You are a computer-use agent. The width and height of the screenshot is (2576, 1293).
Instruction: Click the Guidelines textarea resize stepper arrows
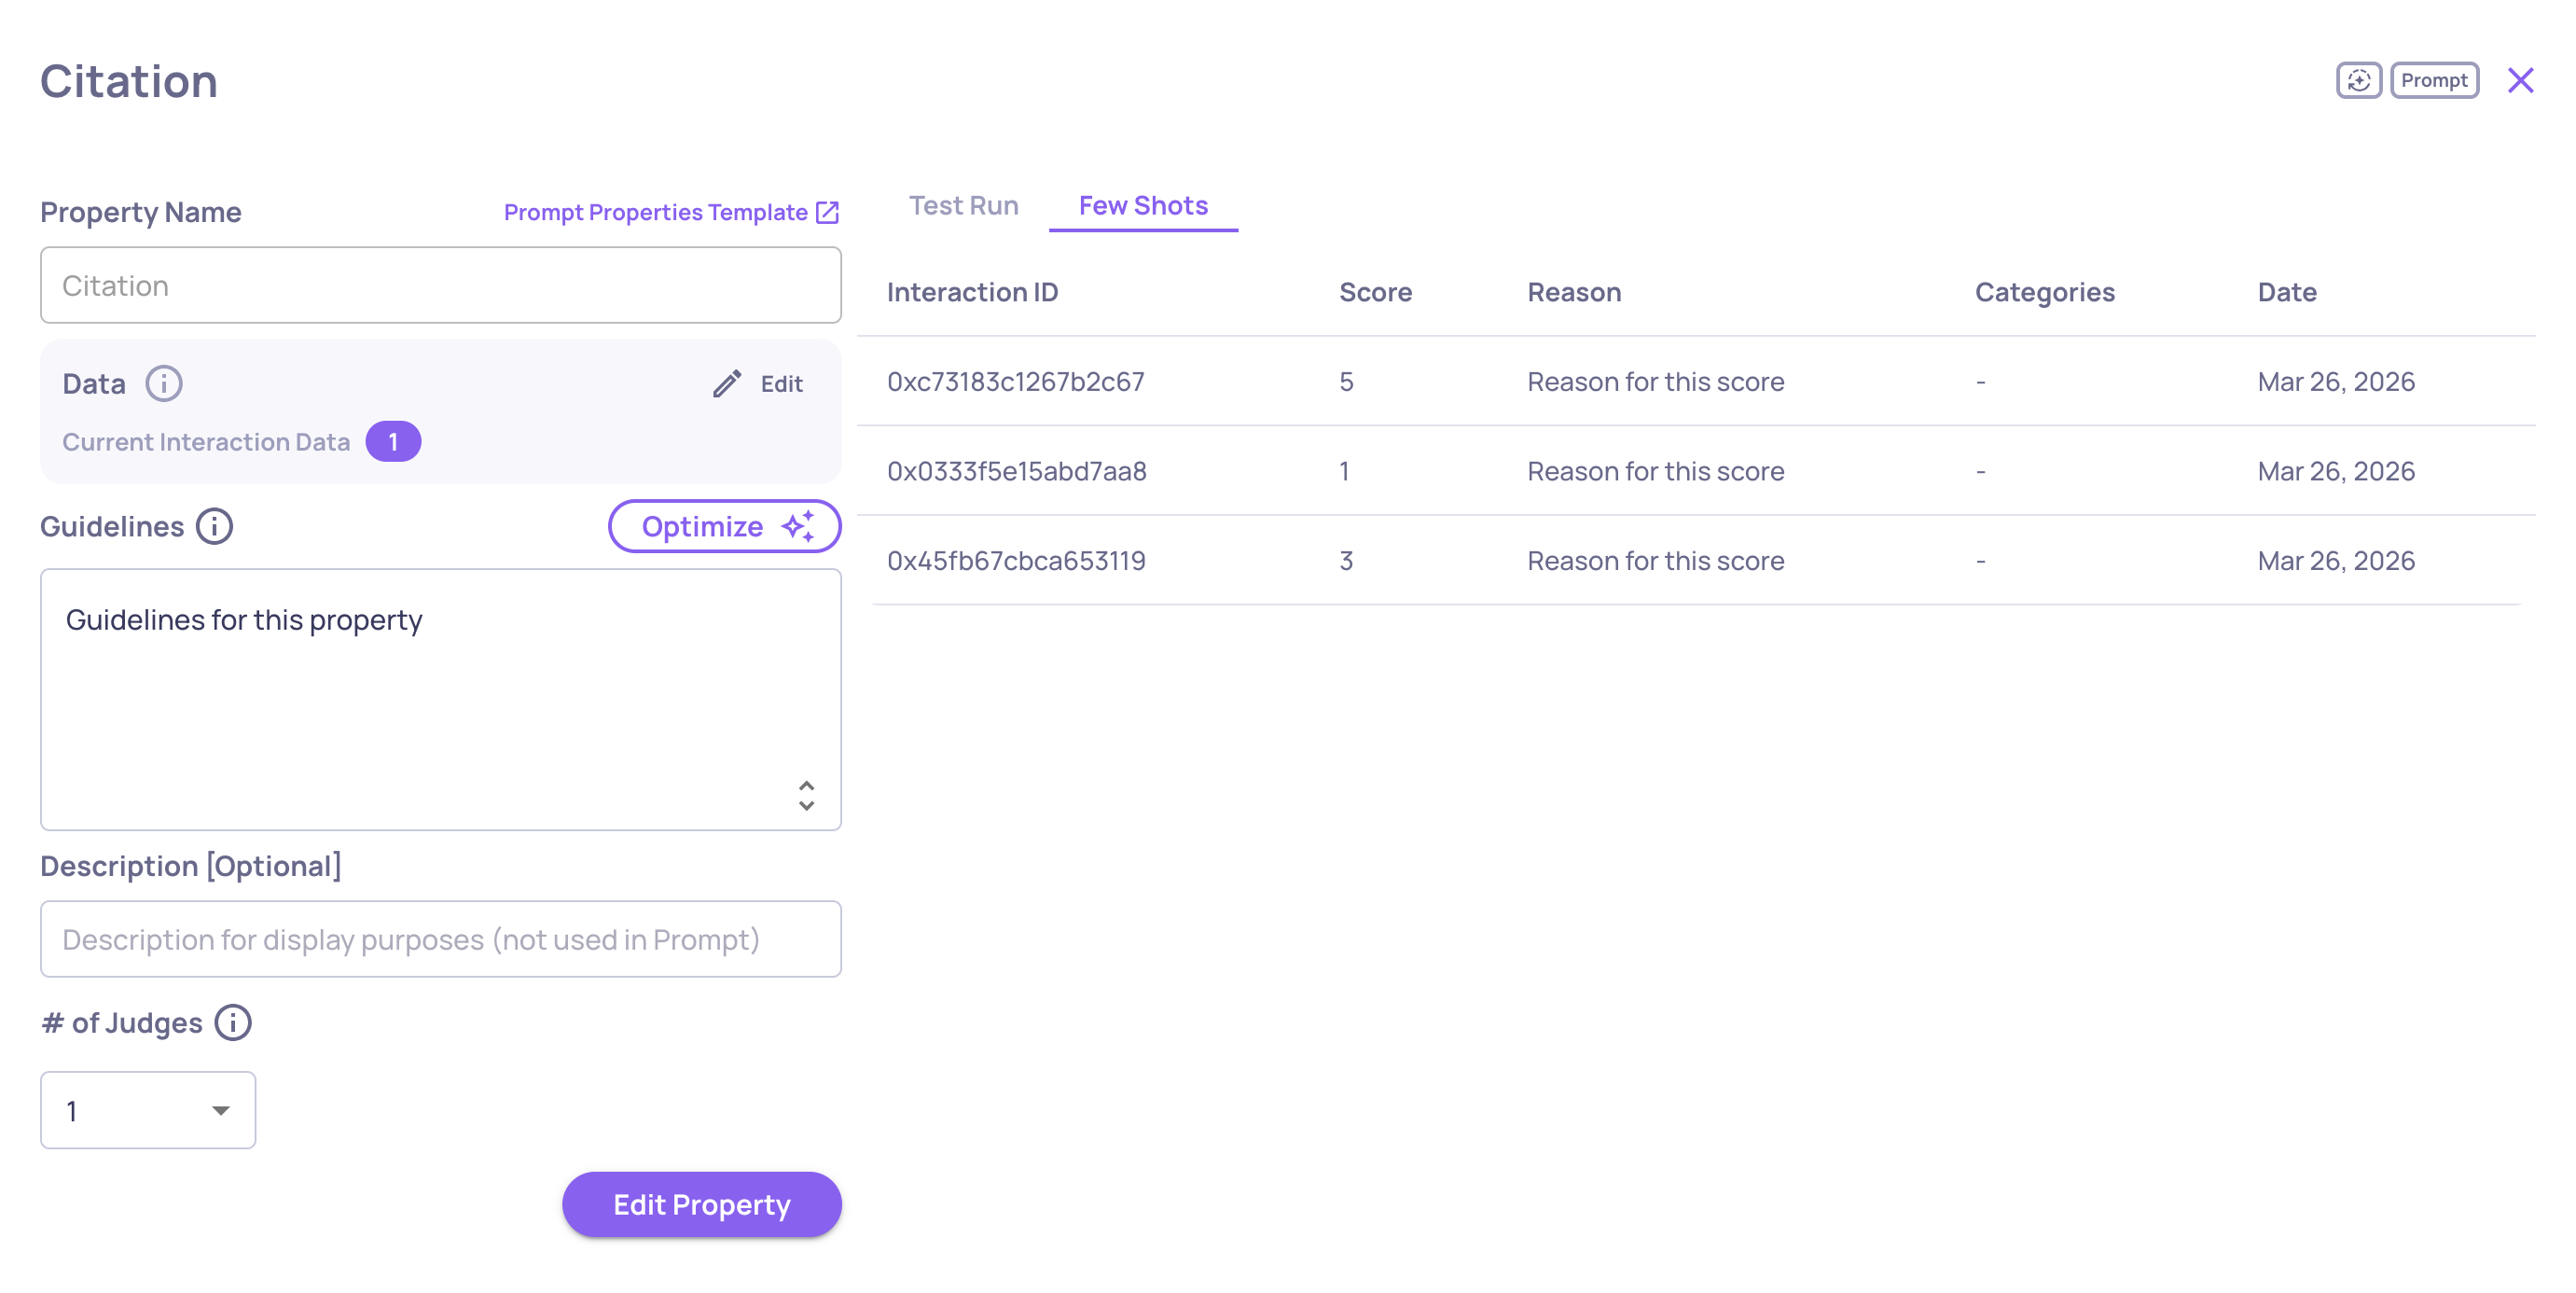[x=806, y=796]
